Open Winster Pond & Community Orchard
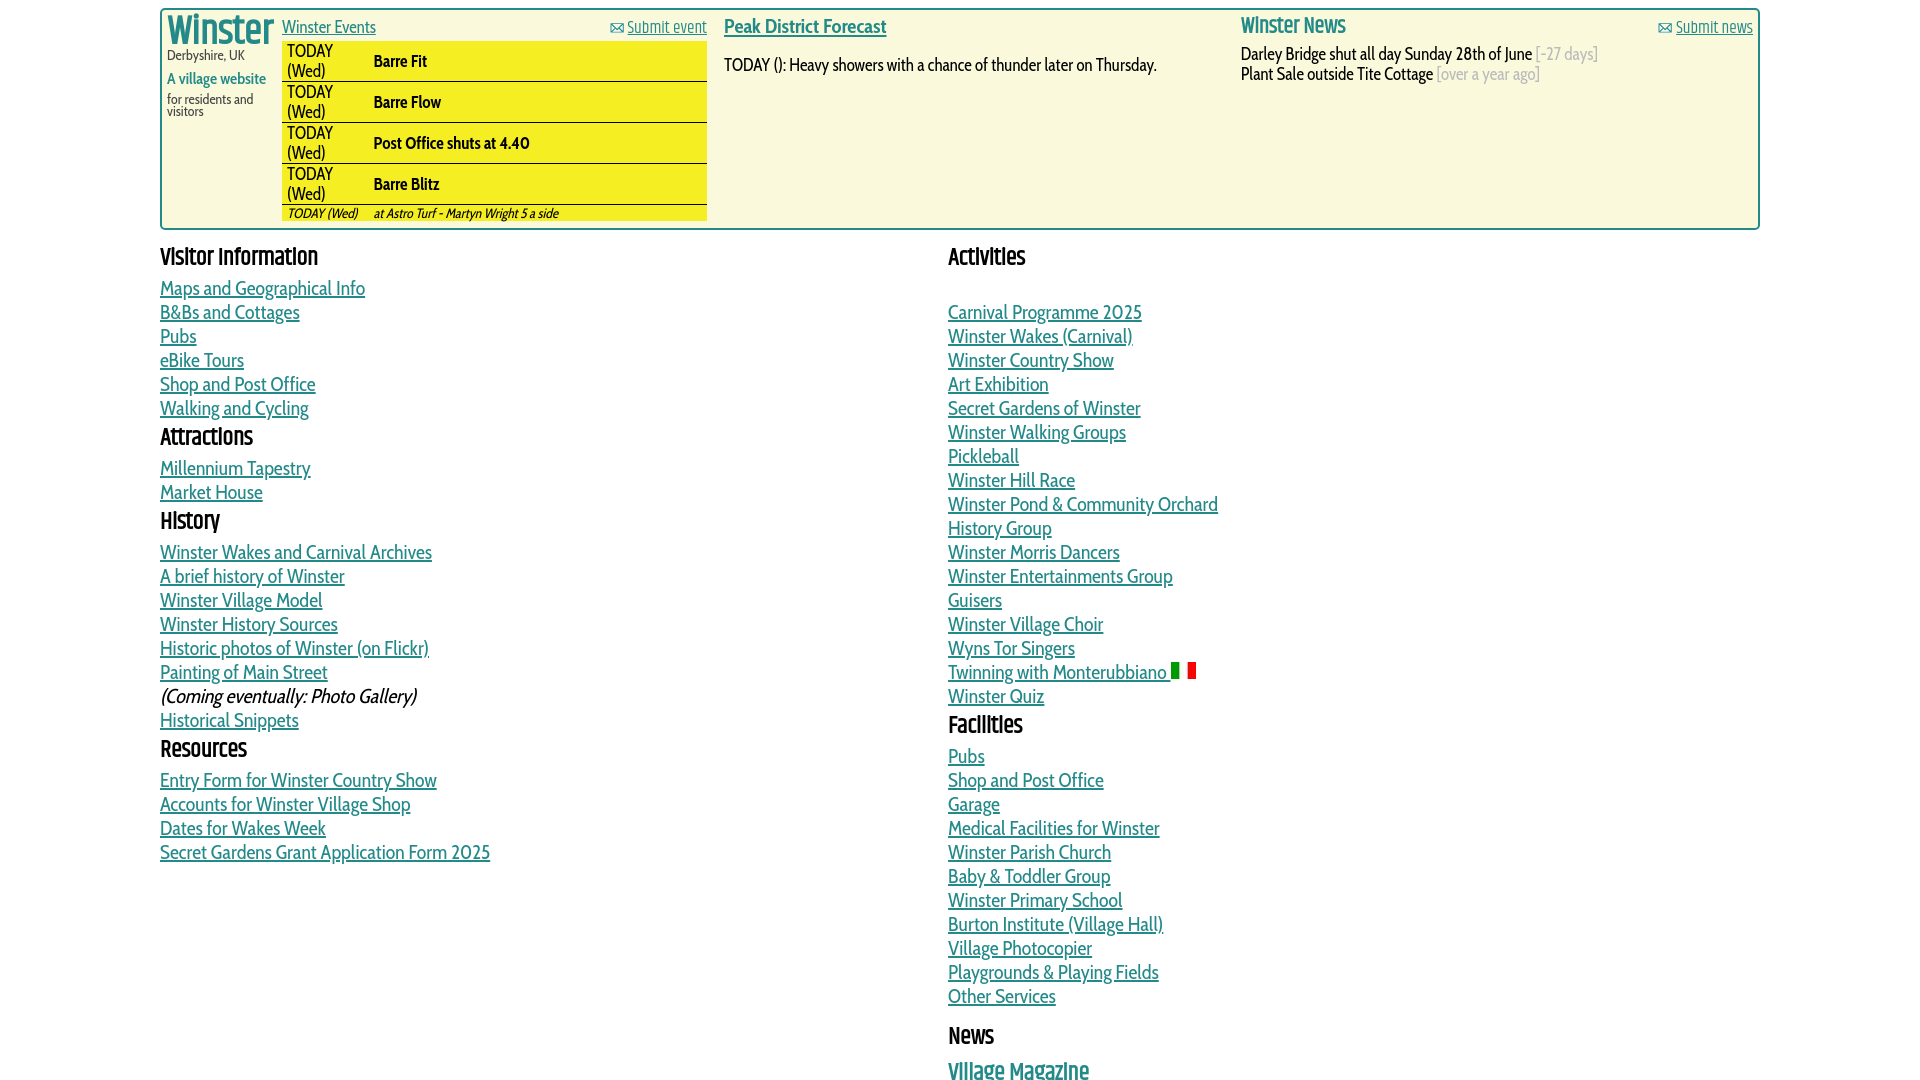Image resolution: width=1920 pixels, height=1080 pixels. coord(1083,504)
